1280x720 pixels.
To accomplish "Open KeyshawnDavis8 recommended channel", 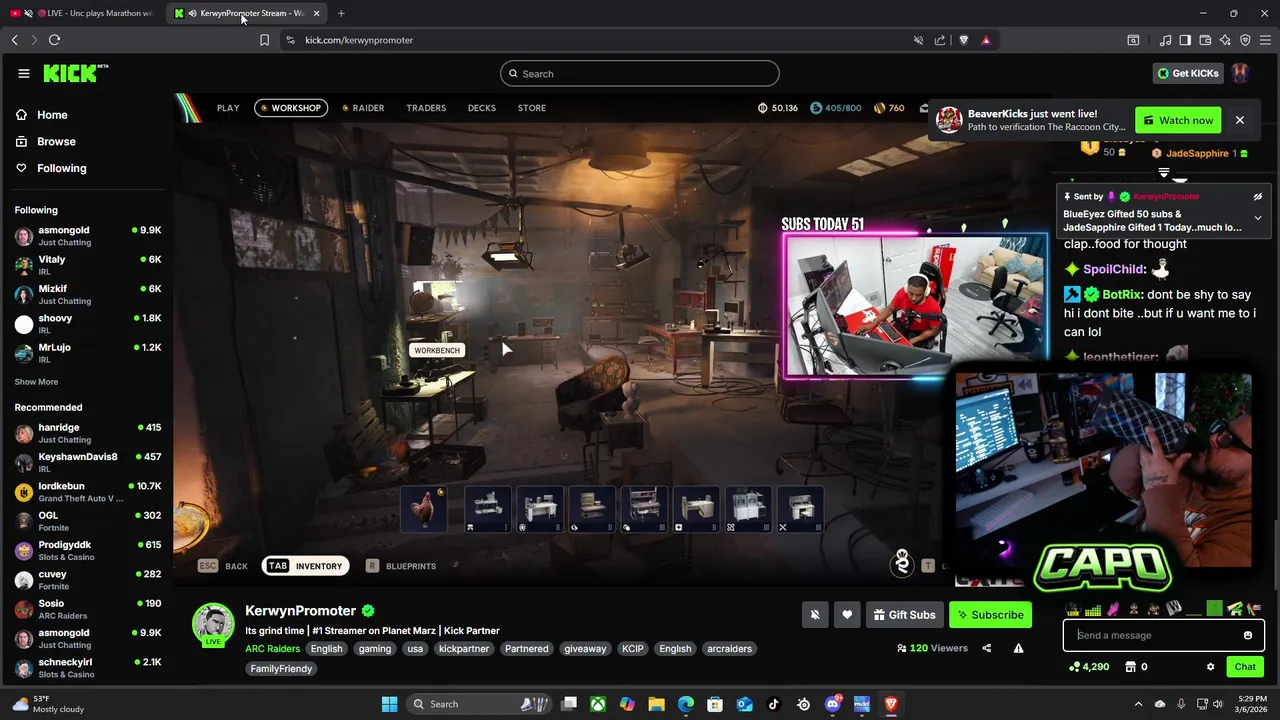I will click(87, 462).
